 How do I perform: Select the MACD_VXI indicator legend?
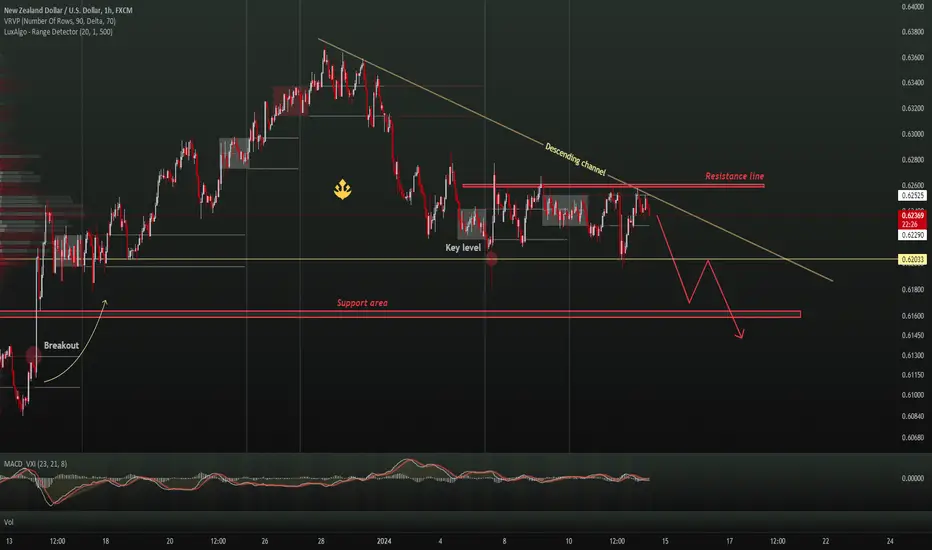click(x=35, y=464)
